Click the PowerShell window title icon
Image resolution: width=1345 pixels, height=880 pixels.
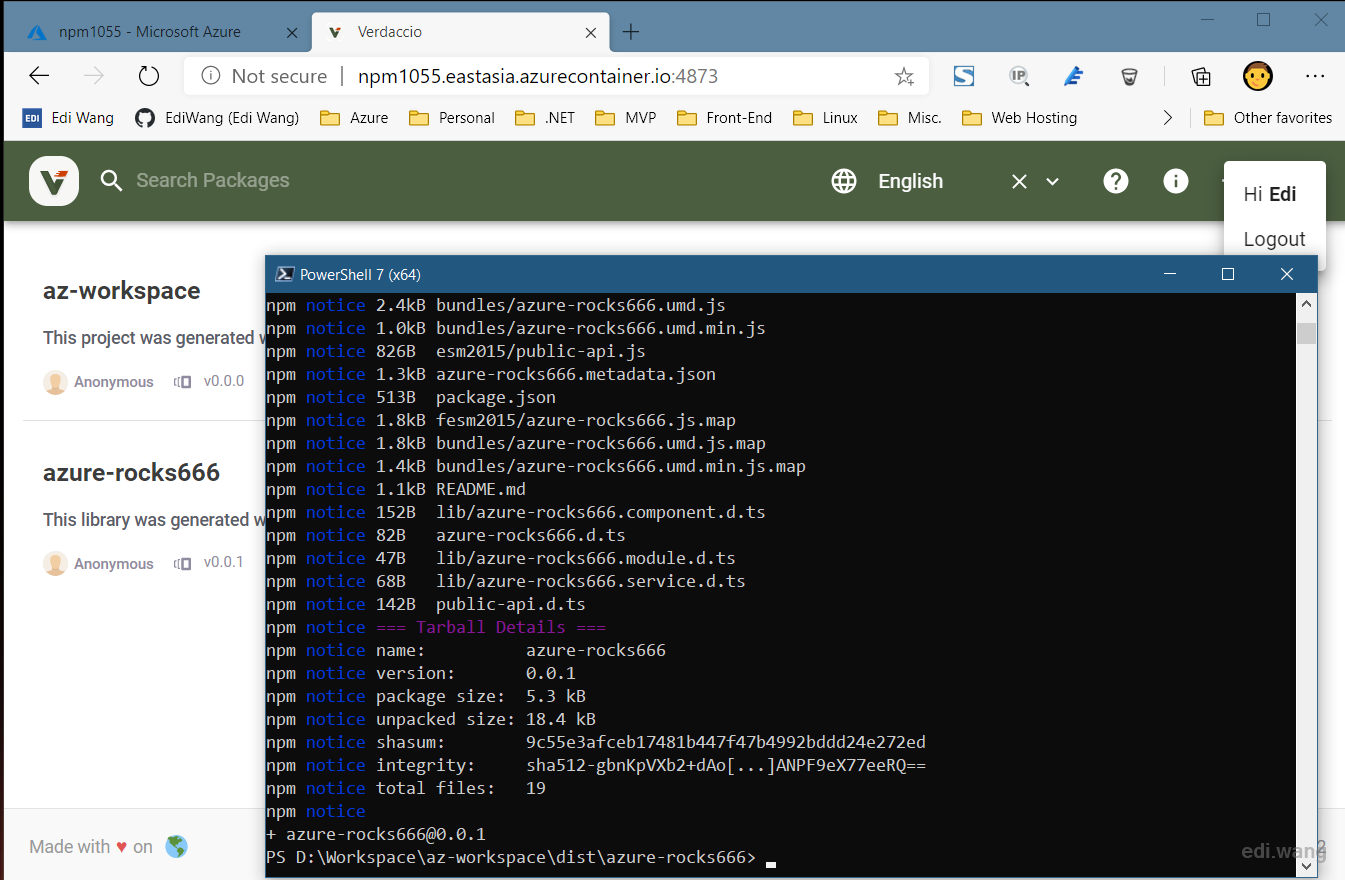coord(284,274)
